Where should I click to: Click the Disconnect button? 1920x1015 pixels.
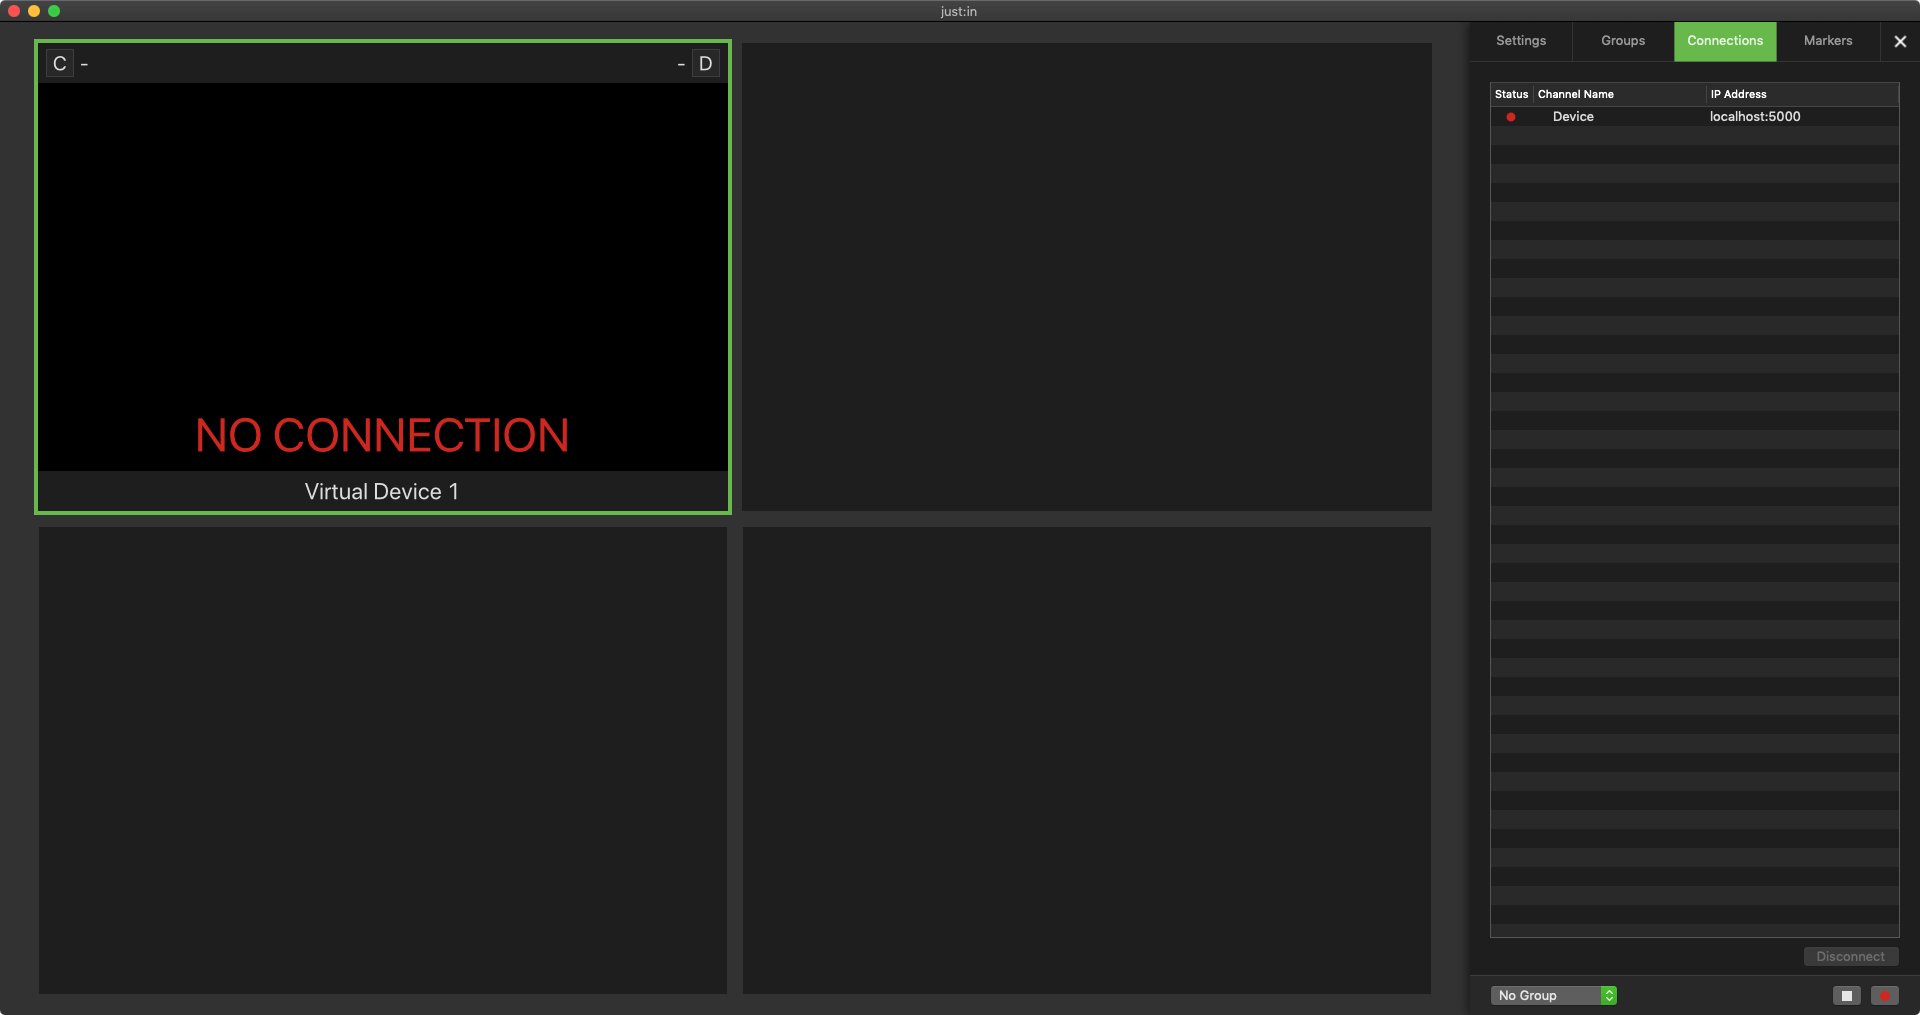(x=1851, y=957)
